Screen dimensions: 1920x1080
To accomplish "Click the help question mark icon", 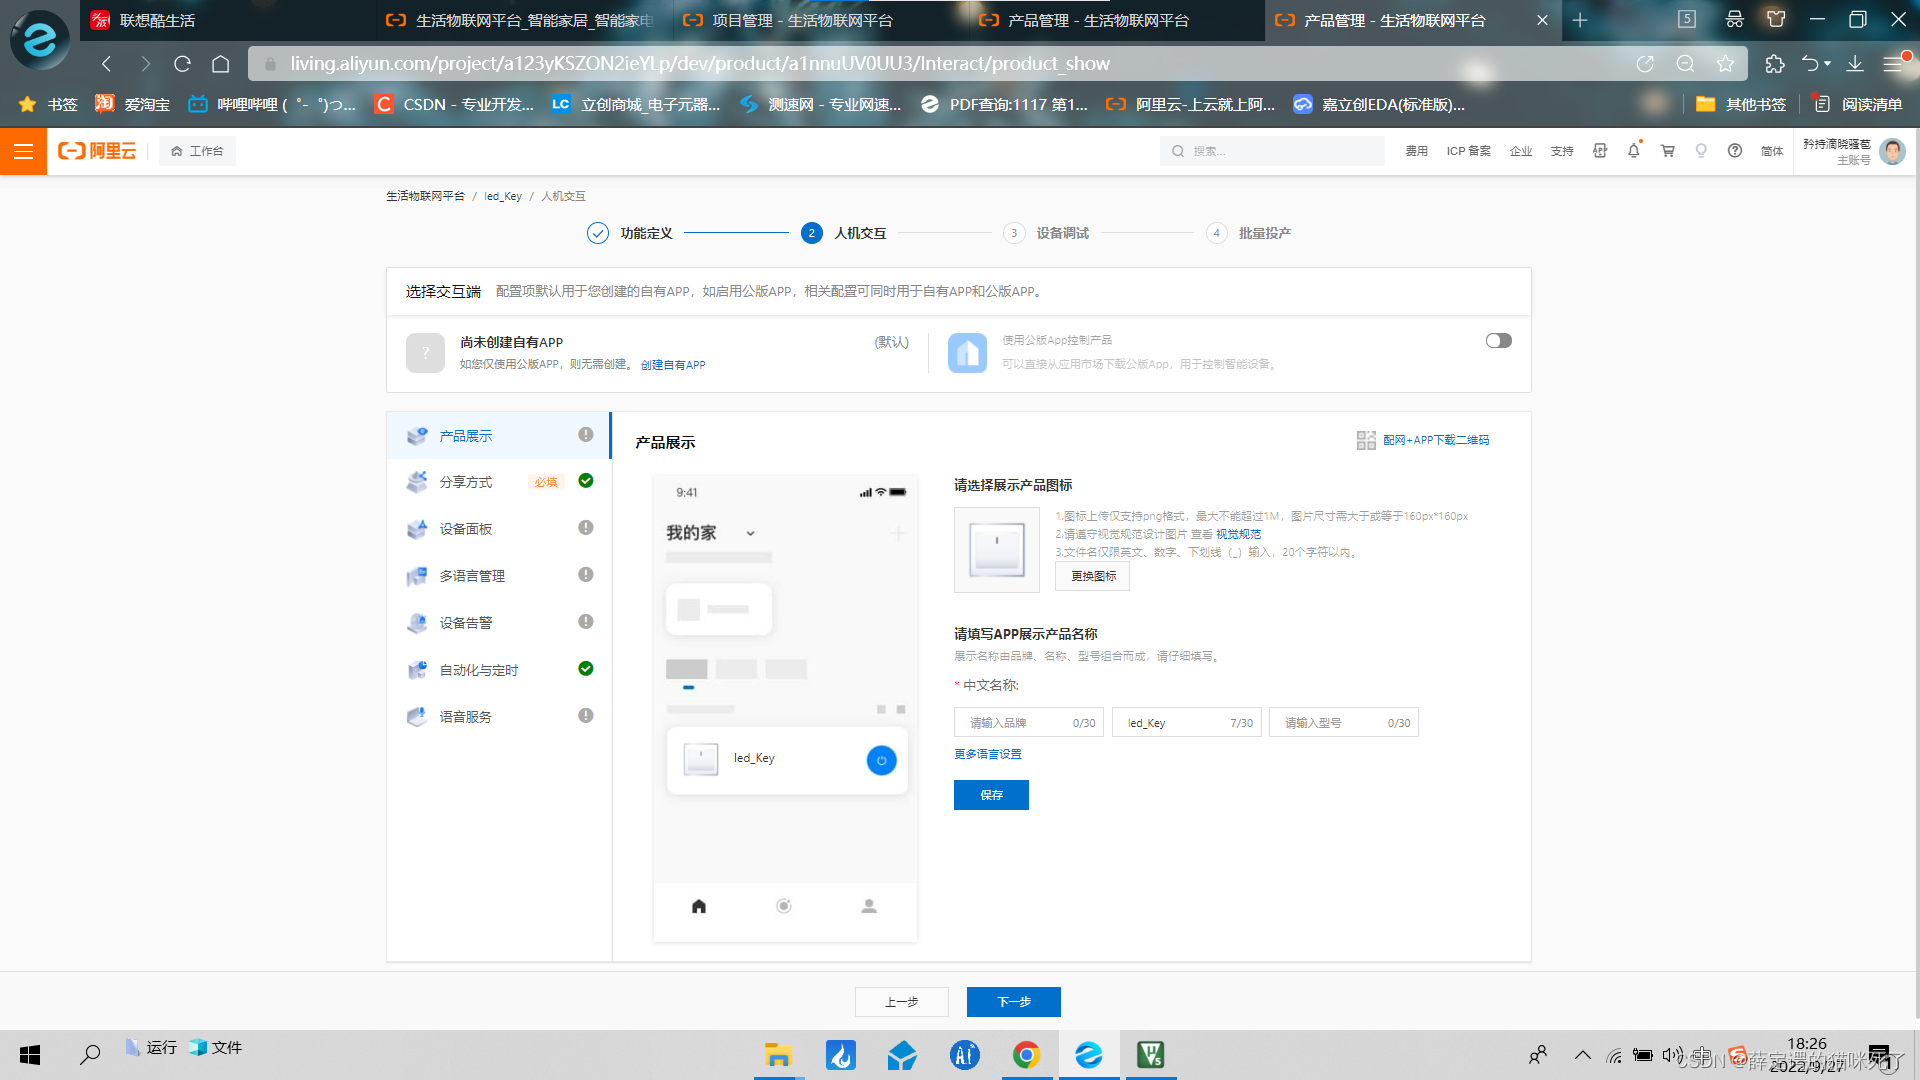I will 1735,151.
